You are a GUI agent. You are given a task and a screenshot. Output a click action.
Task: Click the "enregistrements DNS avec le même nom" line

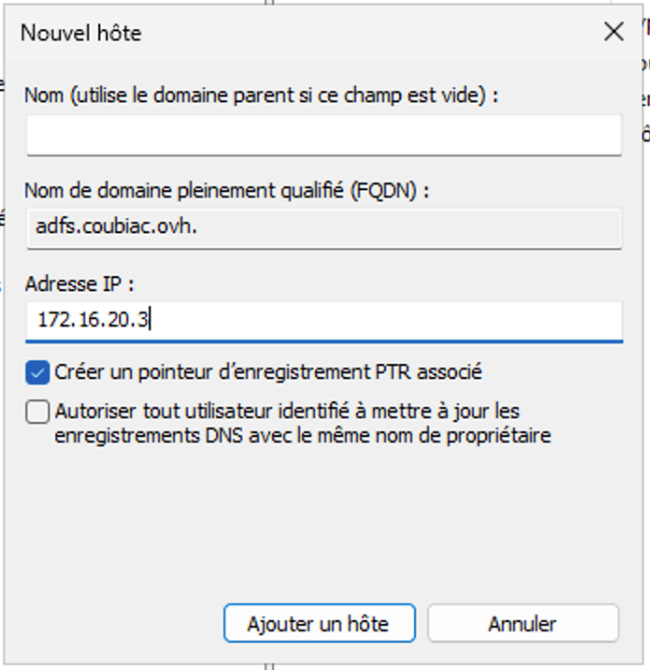click(304, 435)
